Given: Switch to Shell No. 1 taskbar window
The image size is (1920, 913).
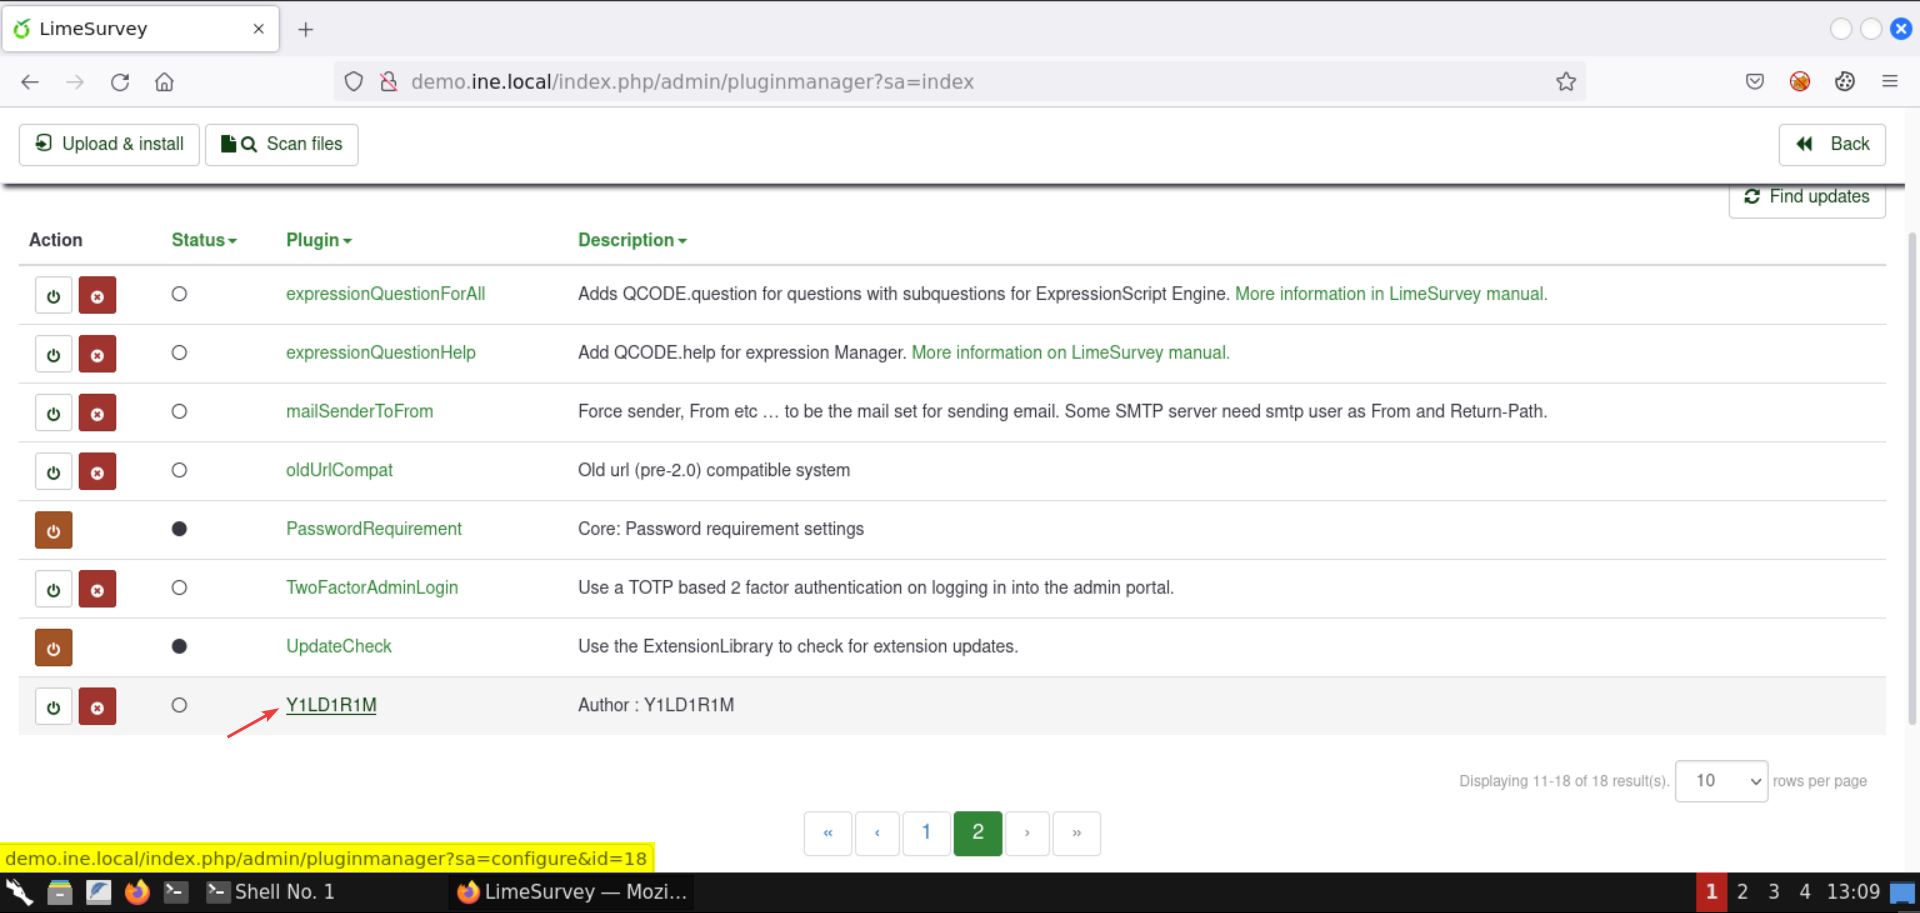Looking at the screenshot, I should pyautogui.click(x=271, y=892).
